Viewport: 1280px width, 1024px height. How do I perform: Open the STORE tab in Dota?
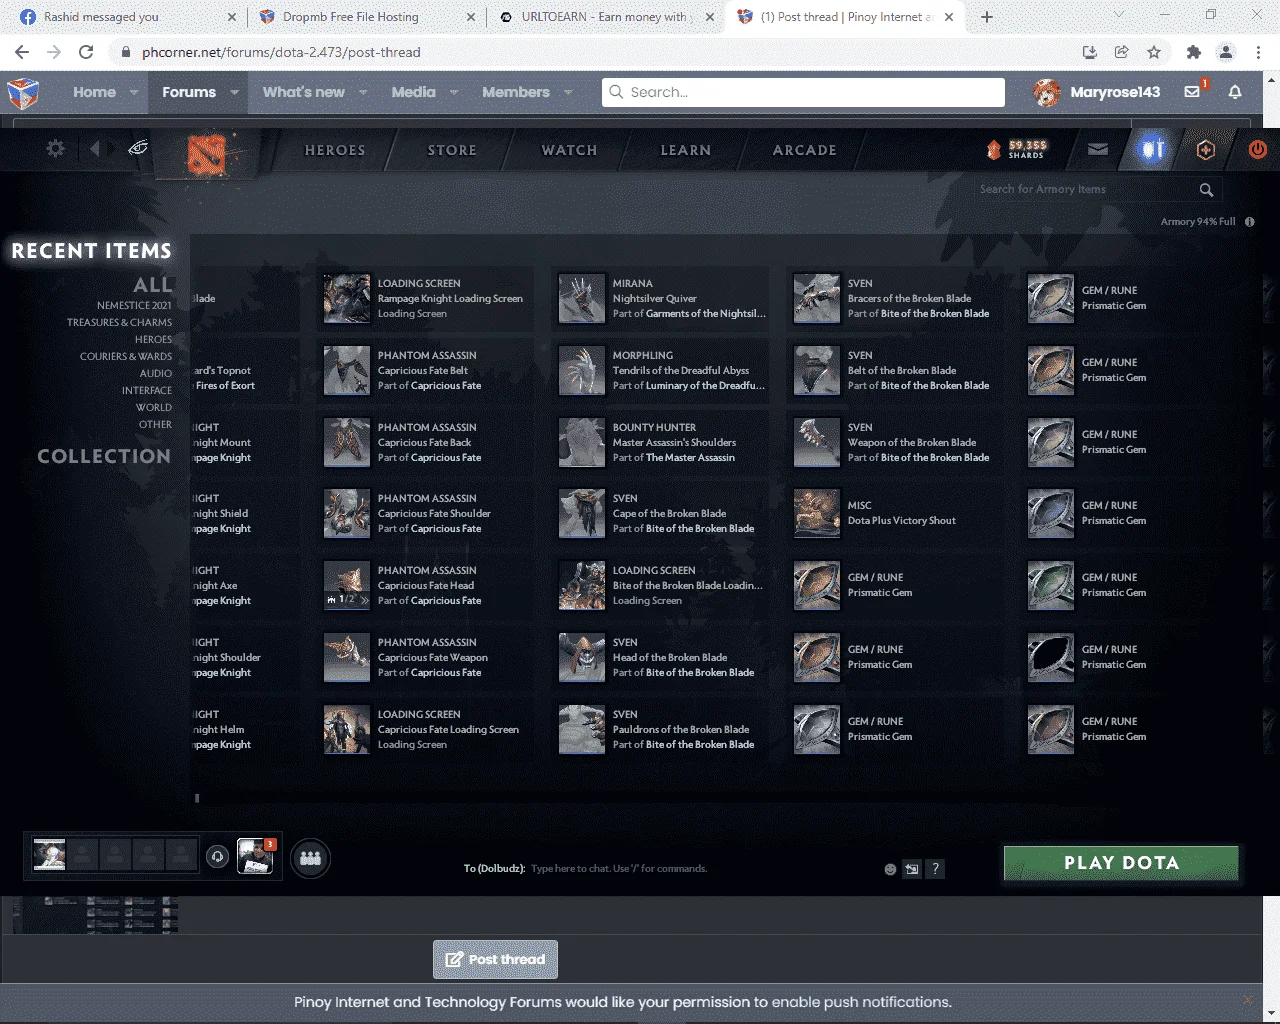pyautogui.click(x=452, y=150)
